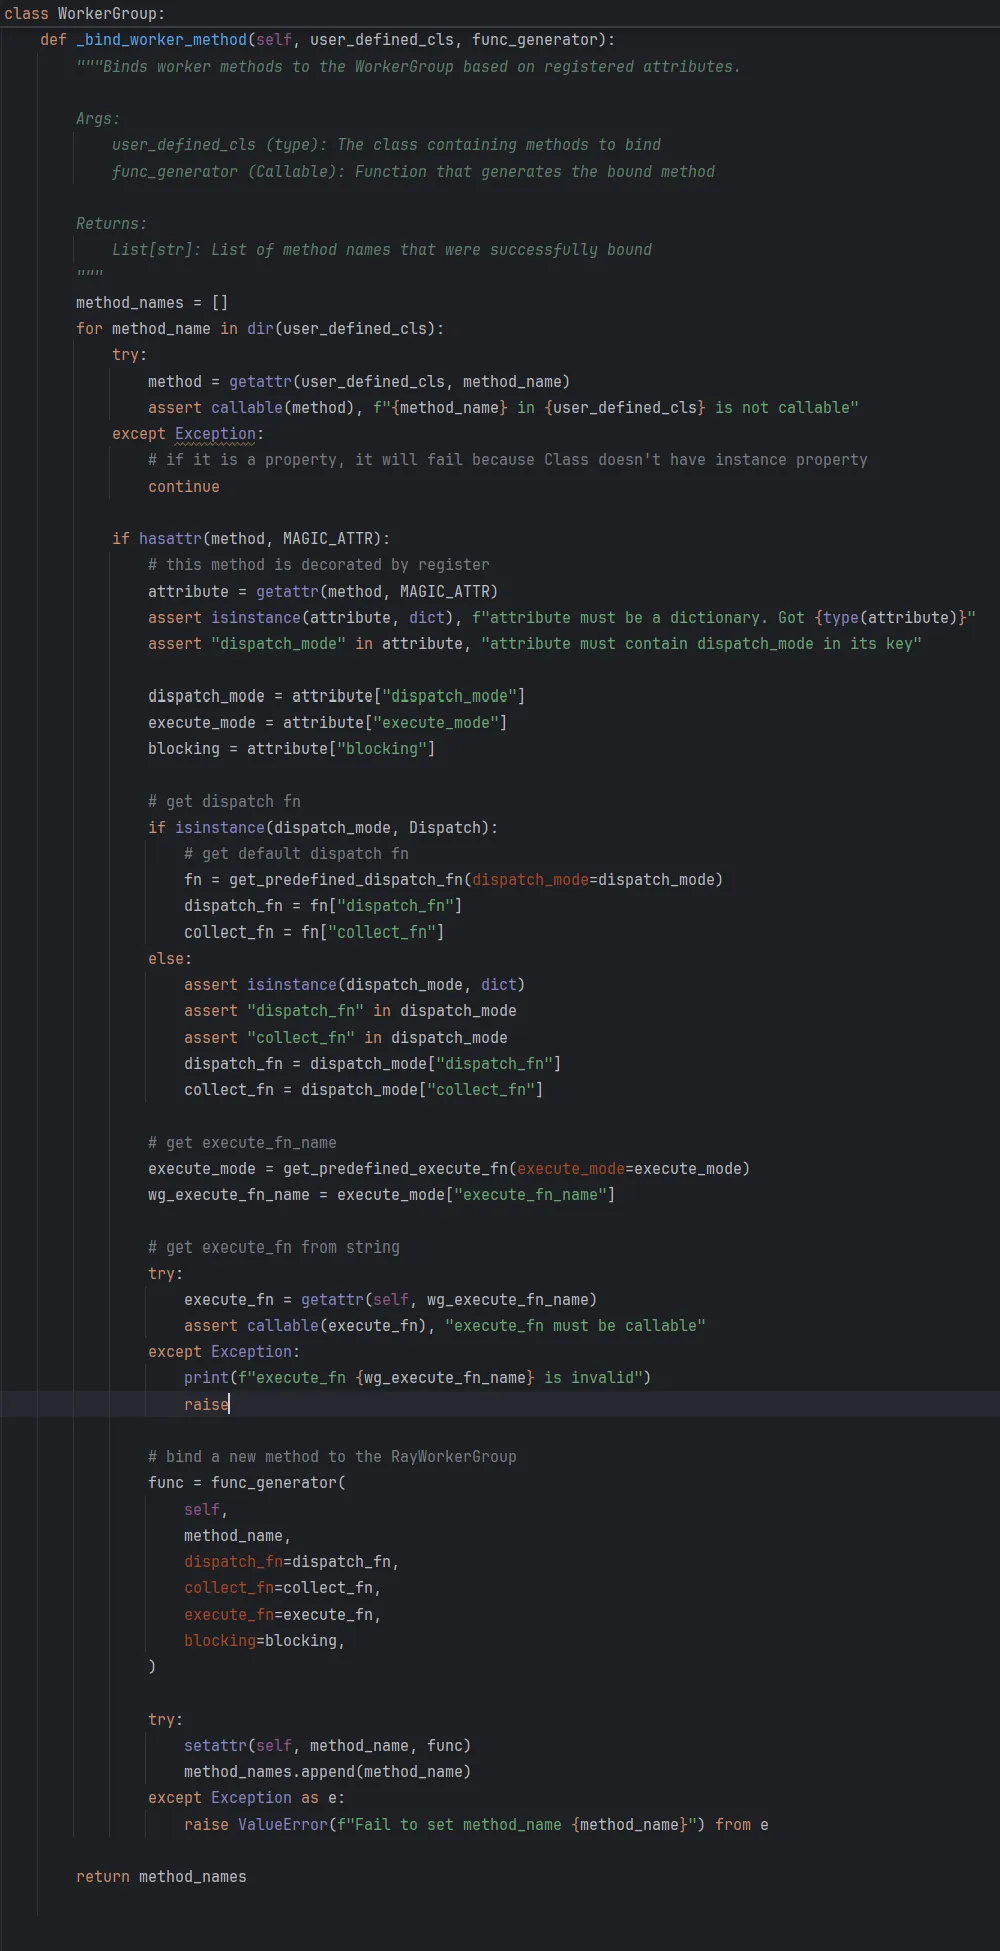Click comment "# get execute_fn from string"
Image resolution: width=1000 pixels, height=1951 pixels.
(x=274, y=1247)
